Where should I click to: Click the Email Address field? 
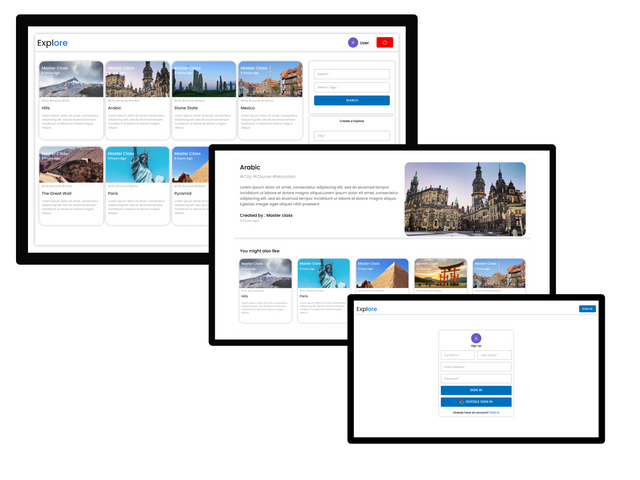coord(476,366)
